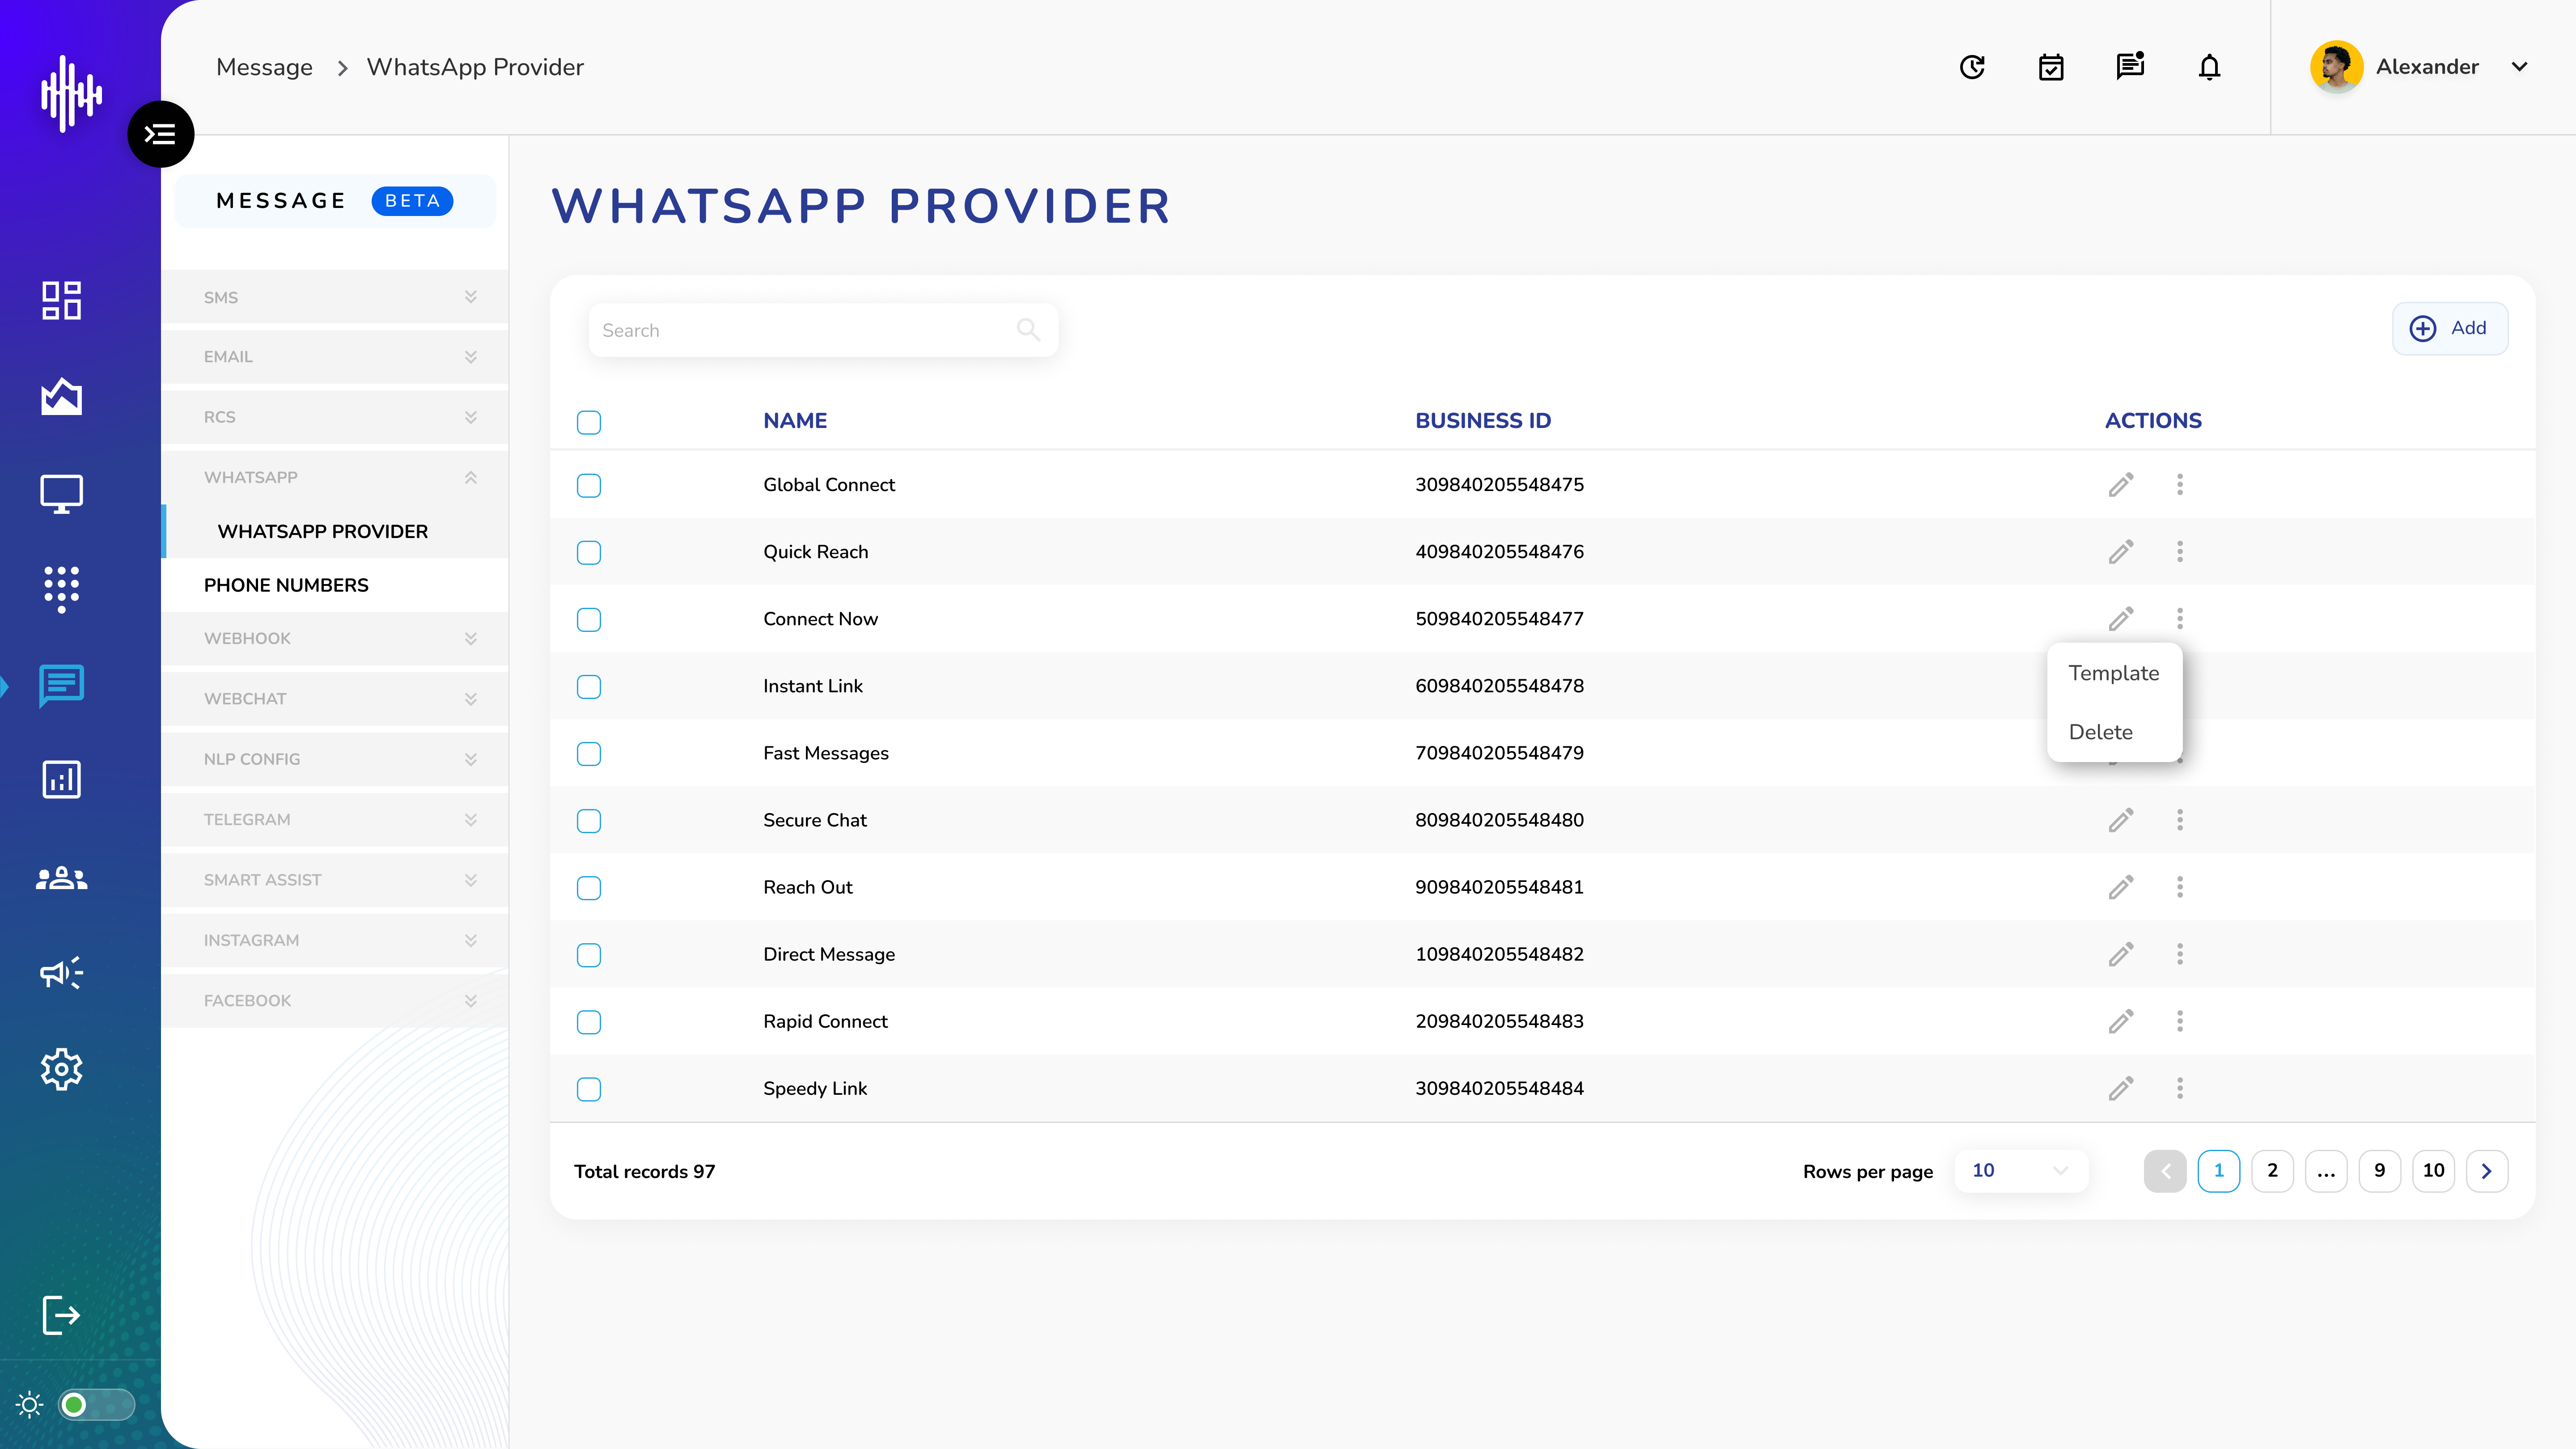Screen dimensions: 2576x1449
Task: Click the NAME column header
Action: tap(795, 421)
